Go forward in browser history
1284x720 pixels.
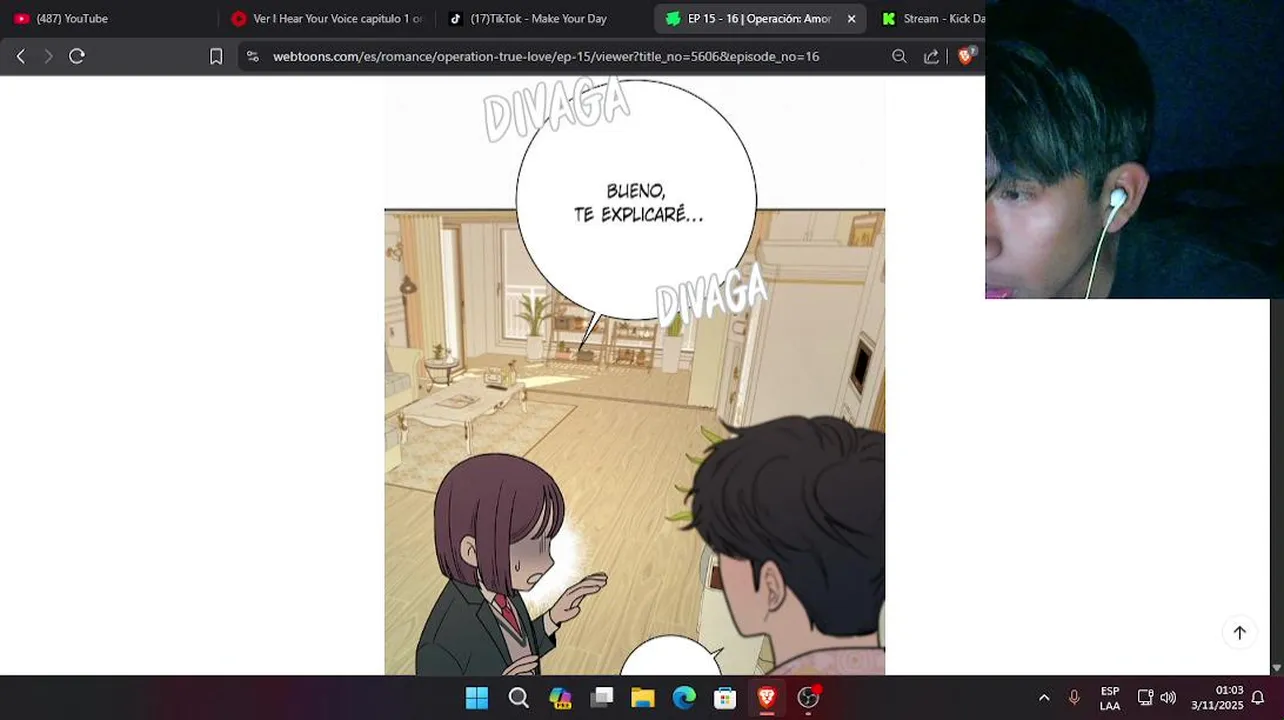pyautogui.click(x=48, y=57)
